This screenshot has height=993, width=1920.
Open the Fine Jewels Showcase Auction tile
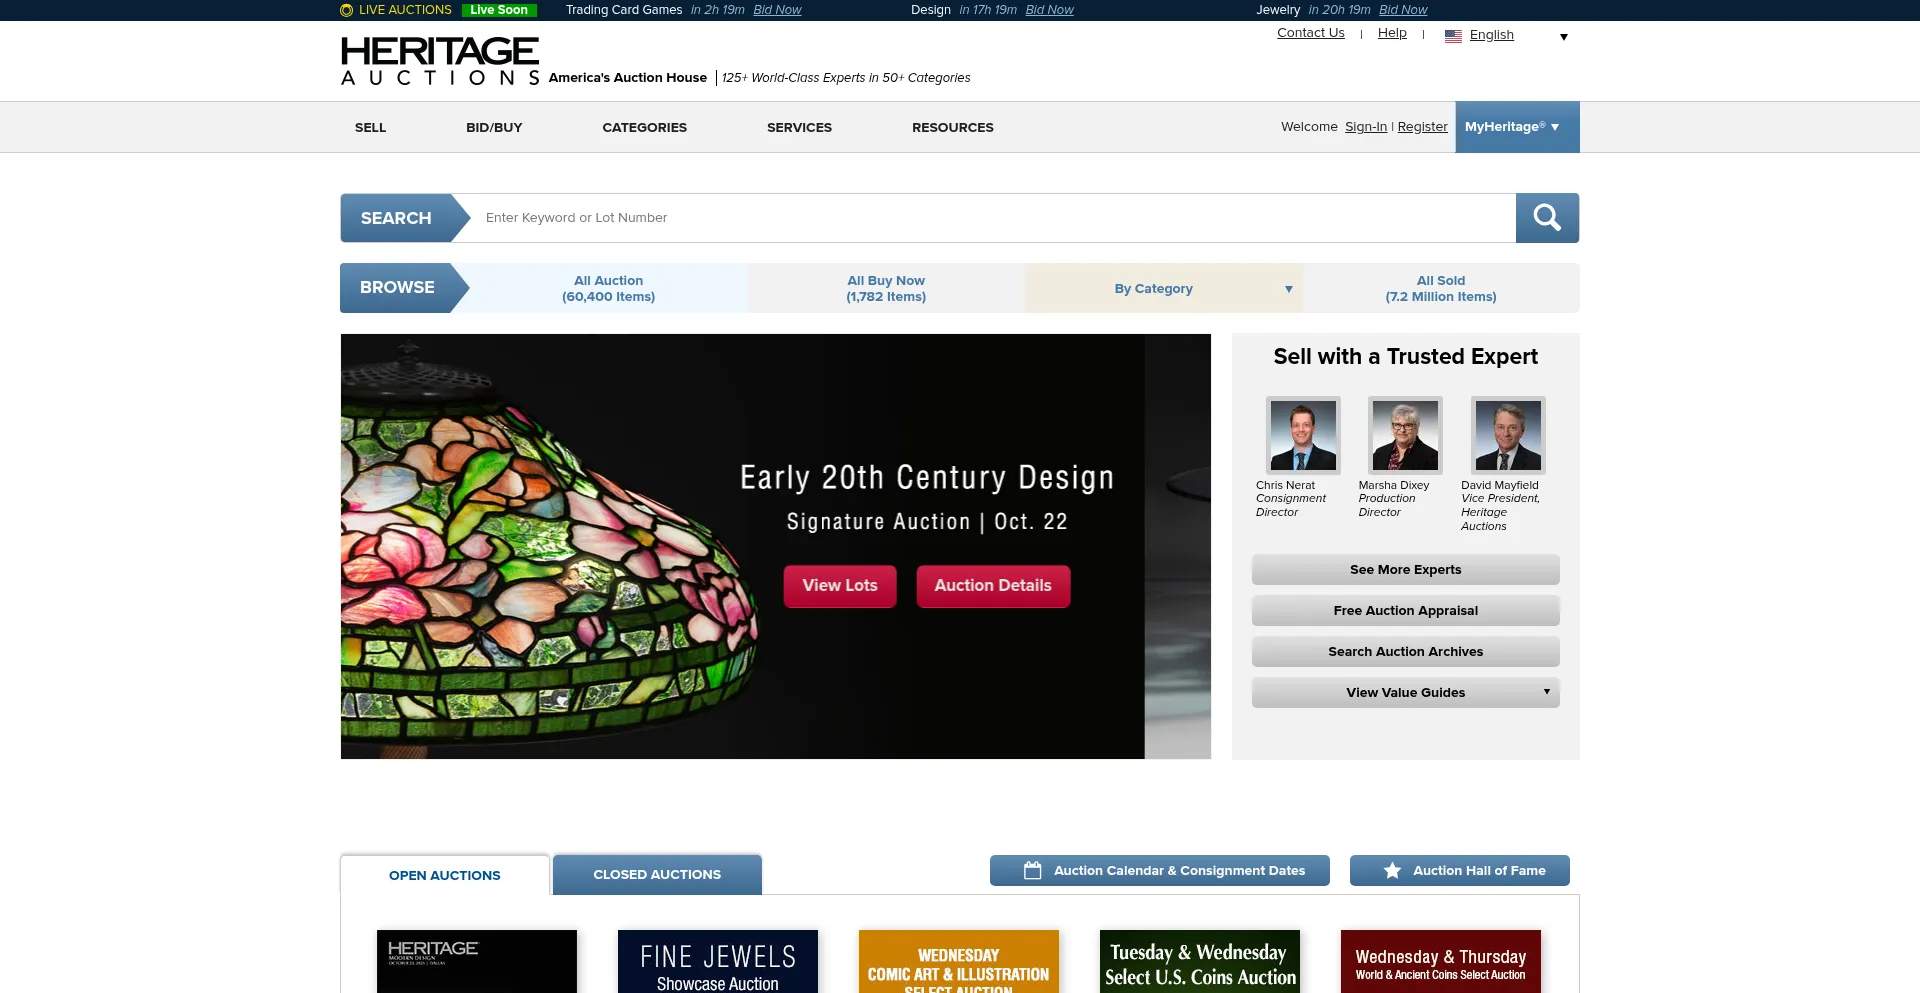click(x=717, y=962)
